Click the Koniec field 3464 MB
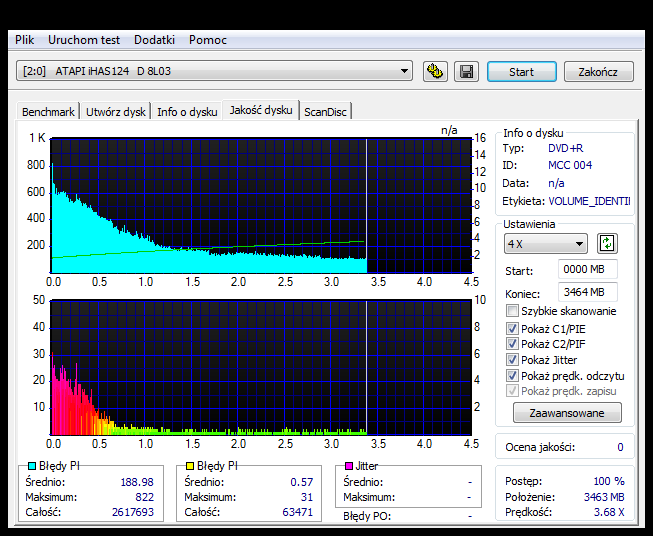 click(588, 292)
